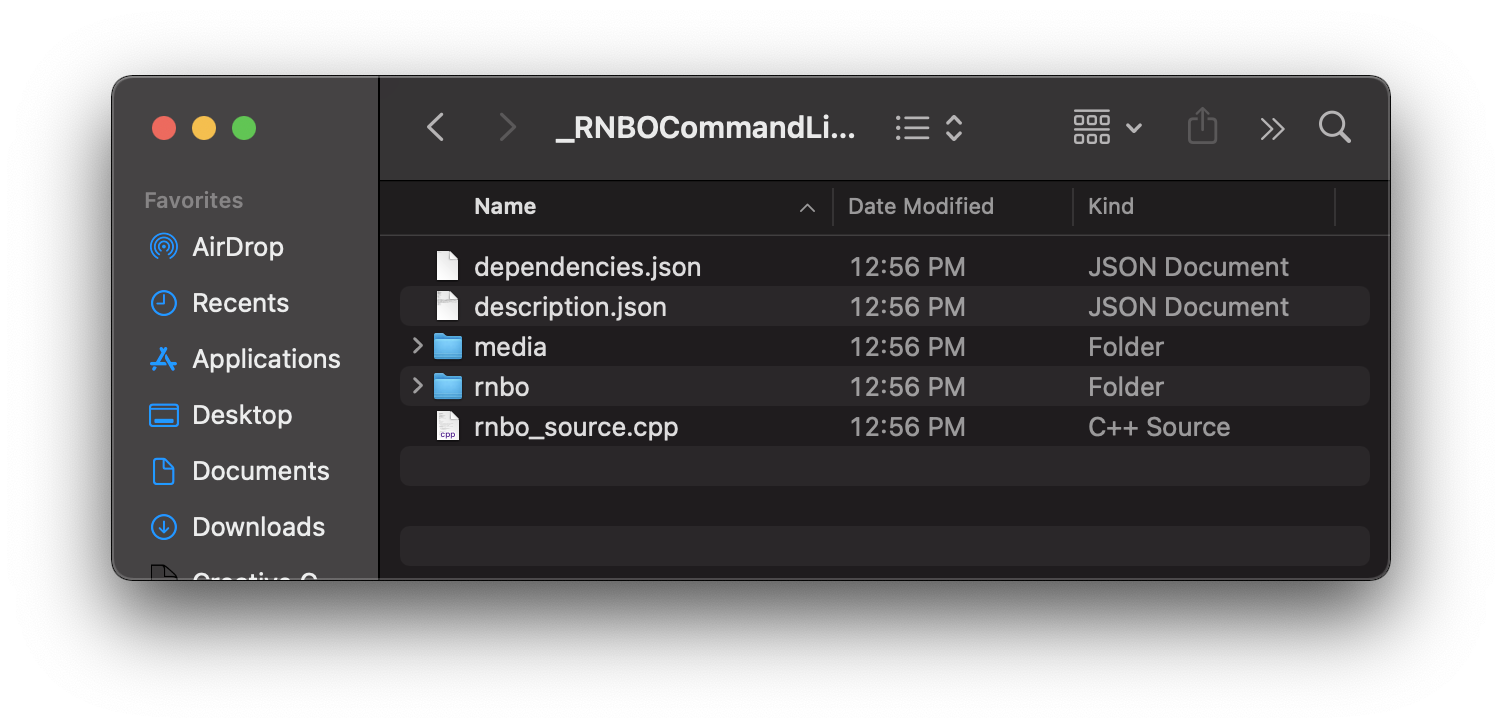Open Desktop from the Favorites sidebar

tap(162, 414)
